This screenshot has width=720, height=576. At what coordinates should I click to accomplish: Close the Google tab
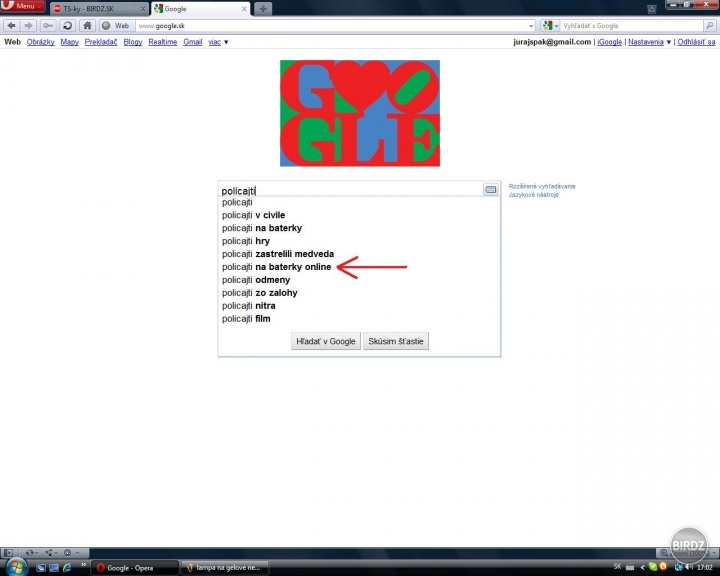pos(244,9)
